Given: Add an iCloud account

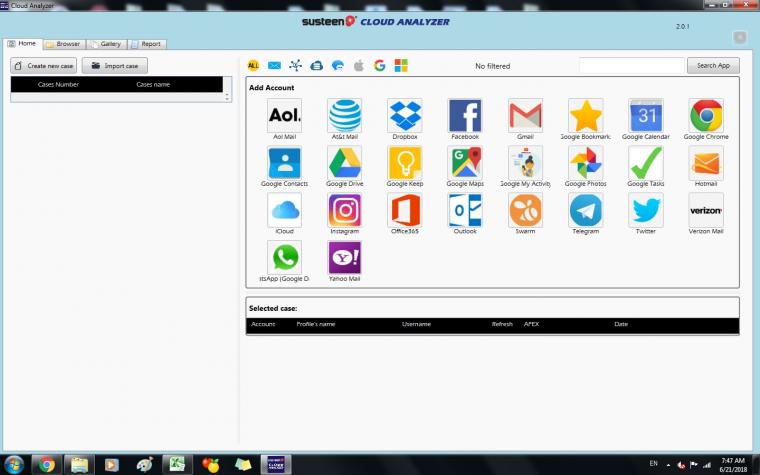Looking at the screenshot, I should [x=284, y=210].
